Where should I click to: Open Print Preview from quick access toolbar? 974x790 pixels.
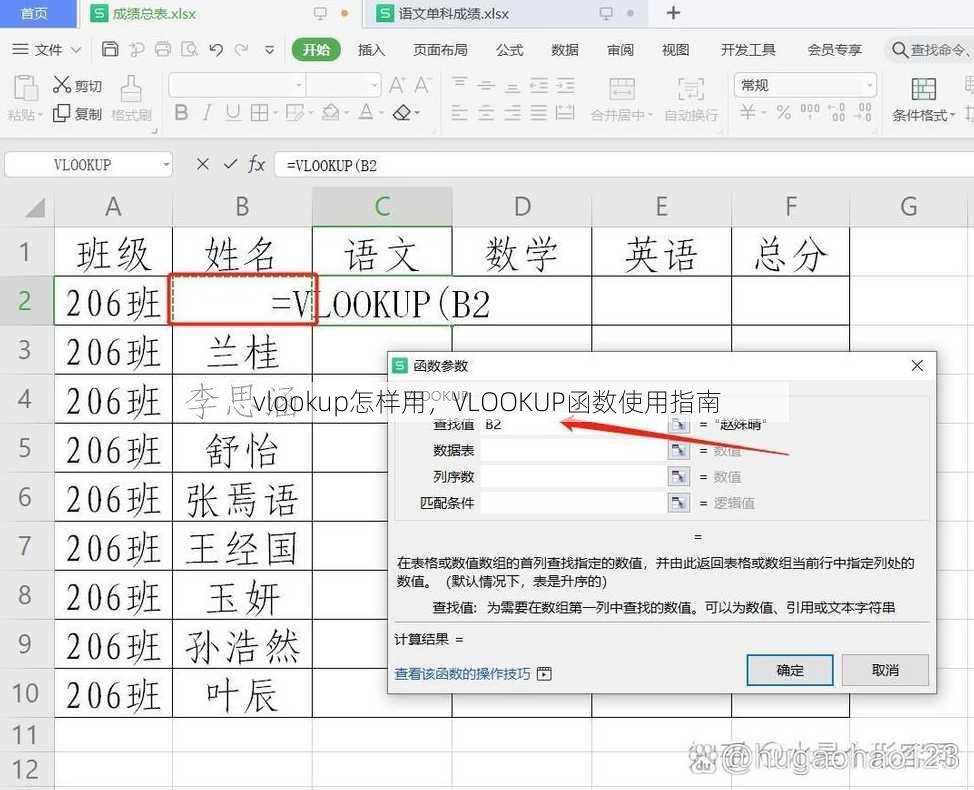point(189,49)
